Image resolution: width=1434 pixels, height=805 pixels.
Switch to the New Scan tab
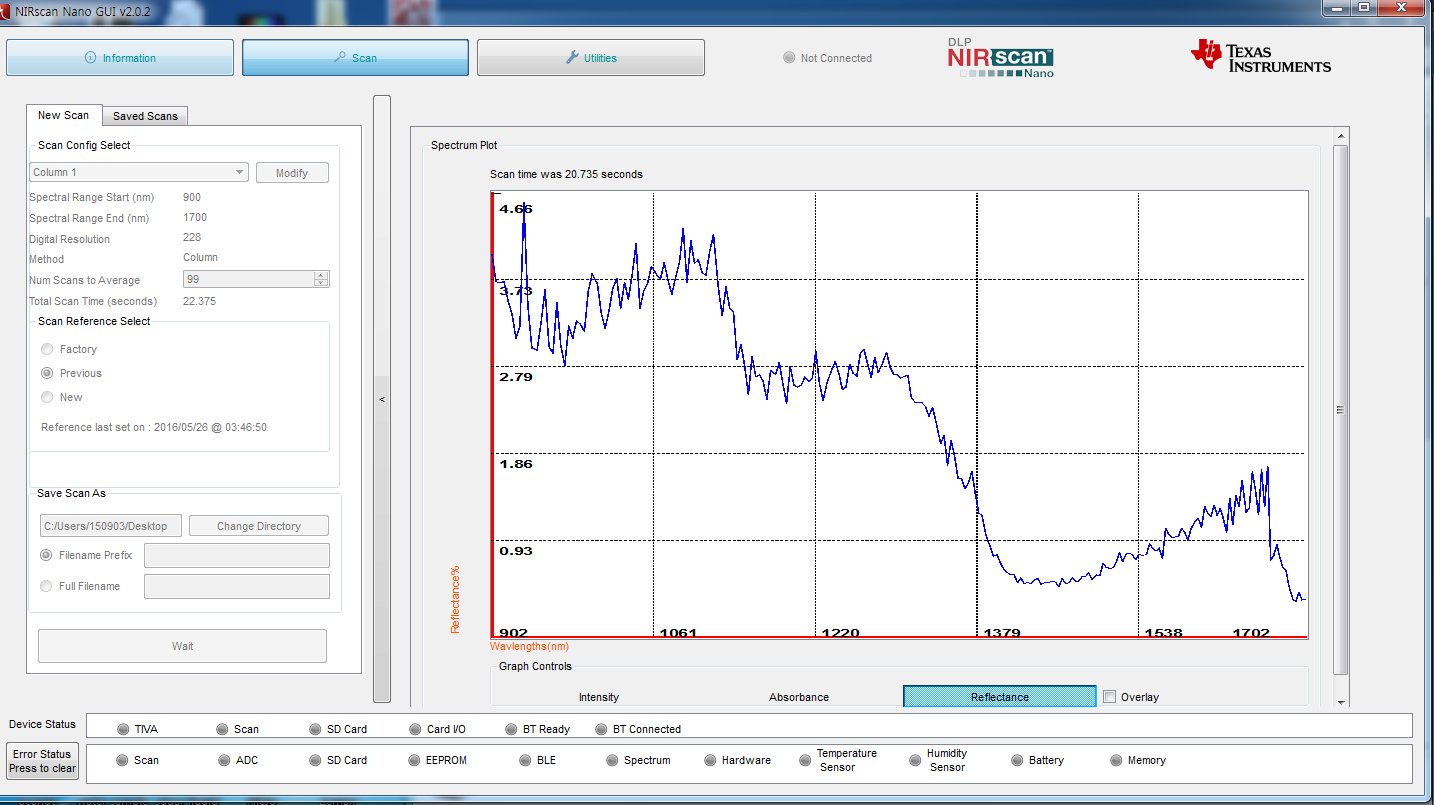pyautogui.click(x=64, y=115)
